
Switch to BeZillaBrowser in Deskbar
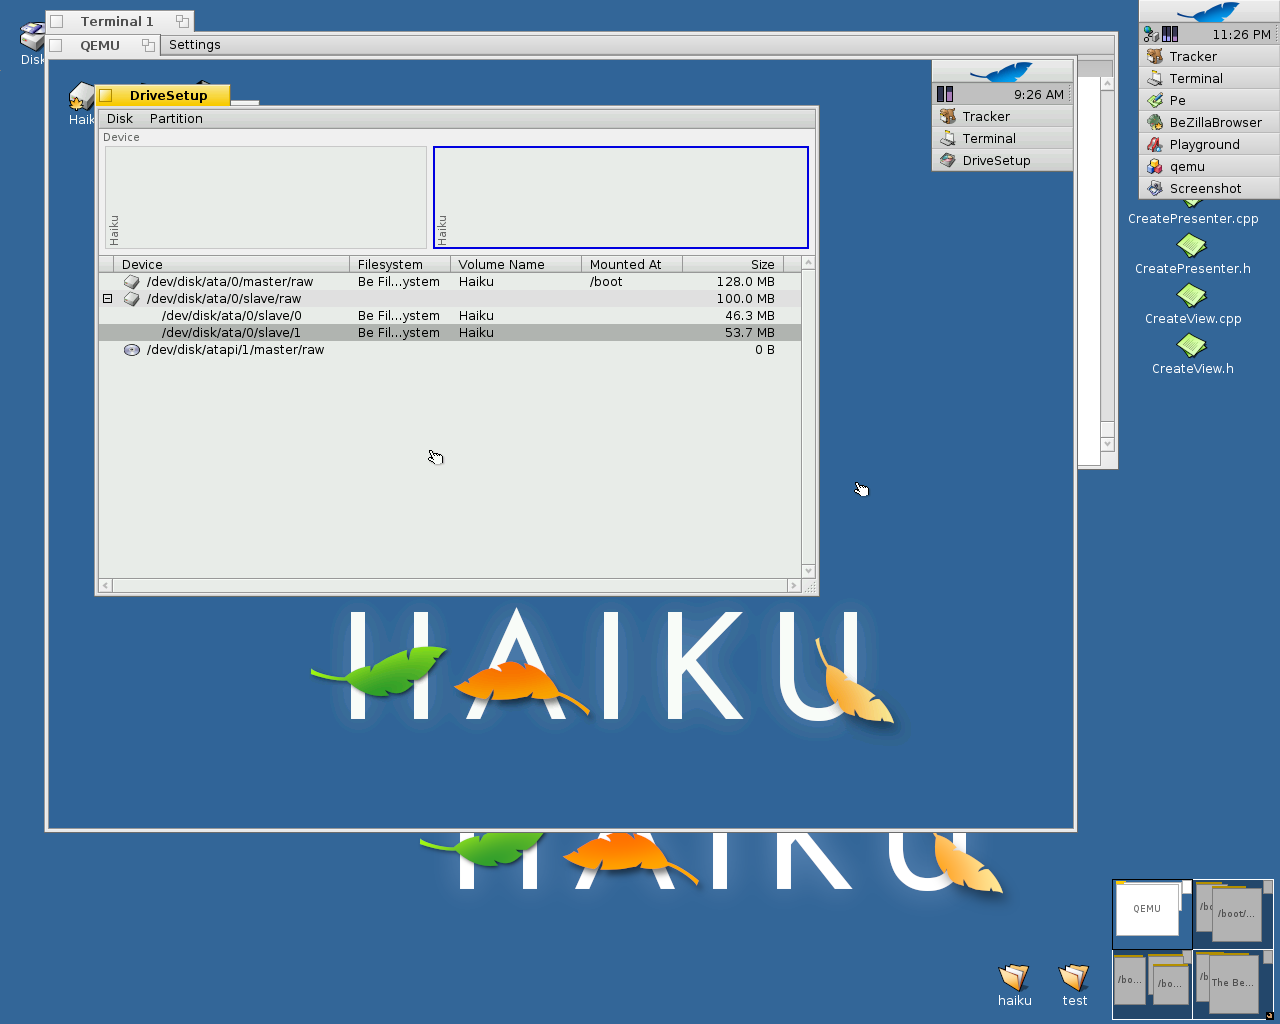point(1208,123)
